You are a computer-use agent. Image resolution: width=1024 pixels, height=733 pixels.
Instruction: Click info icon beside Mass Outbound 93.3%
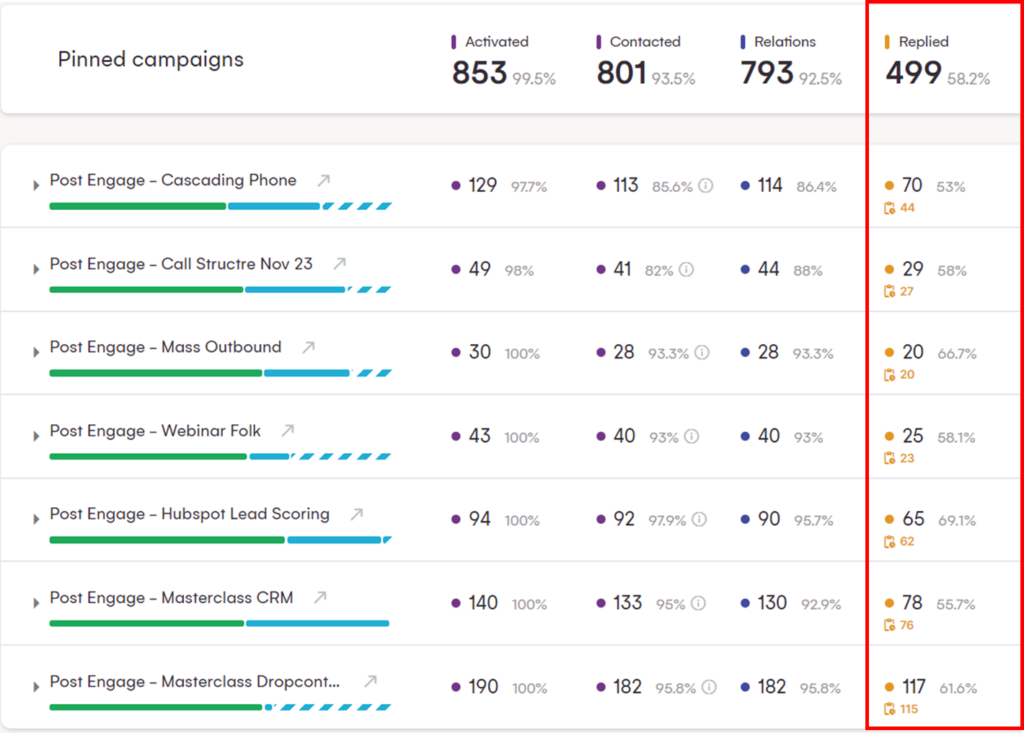point(702,353)
